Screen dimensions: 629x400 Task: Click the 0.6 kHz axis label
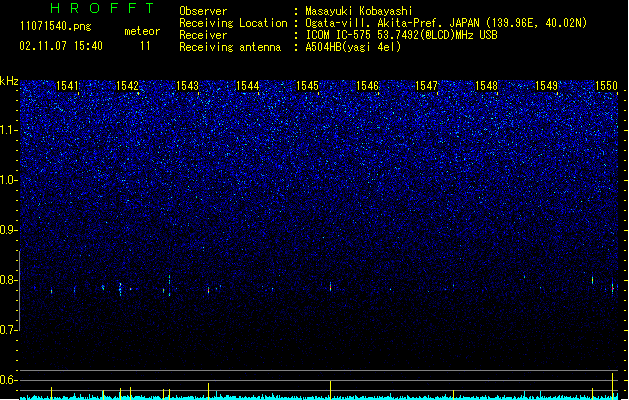click(8, 380)
